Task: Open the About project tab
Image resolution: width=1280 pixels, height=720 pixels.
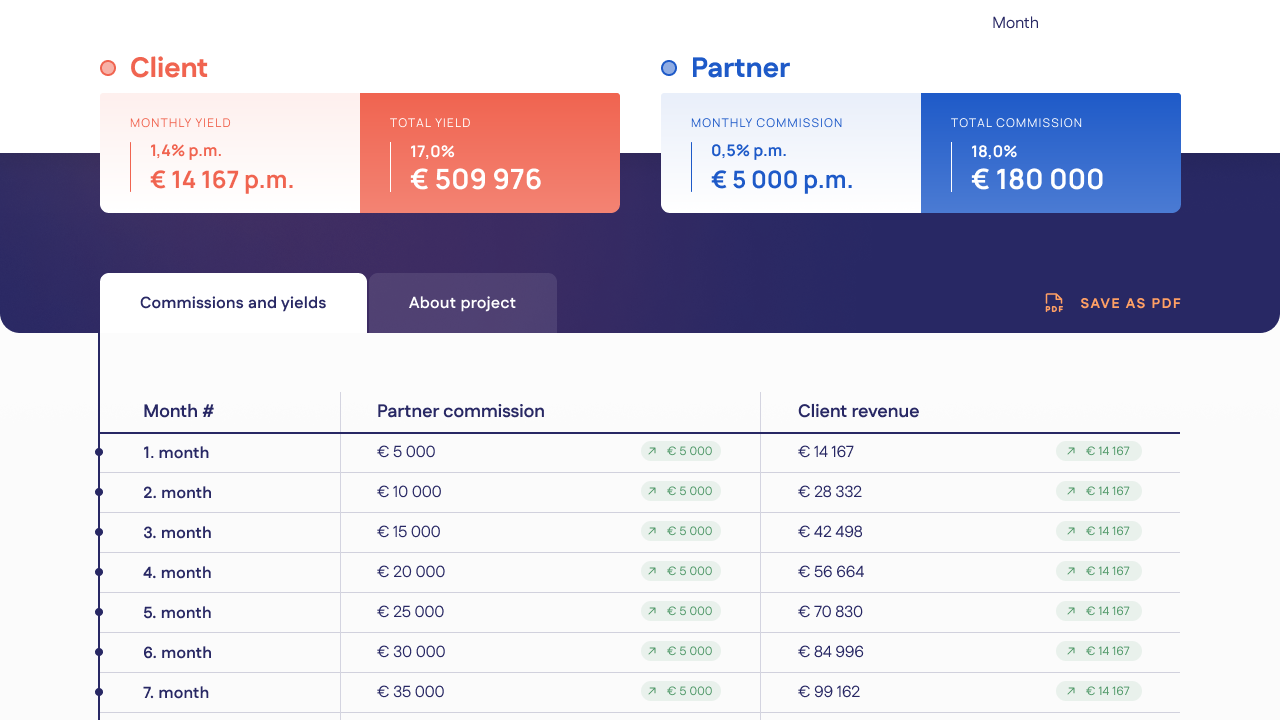Action: 462,303
